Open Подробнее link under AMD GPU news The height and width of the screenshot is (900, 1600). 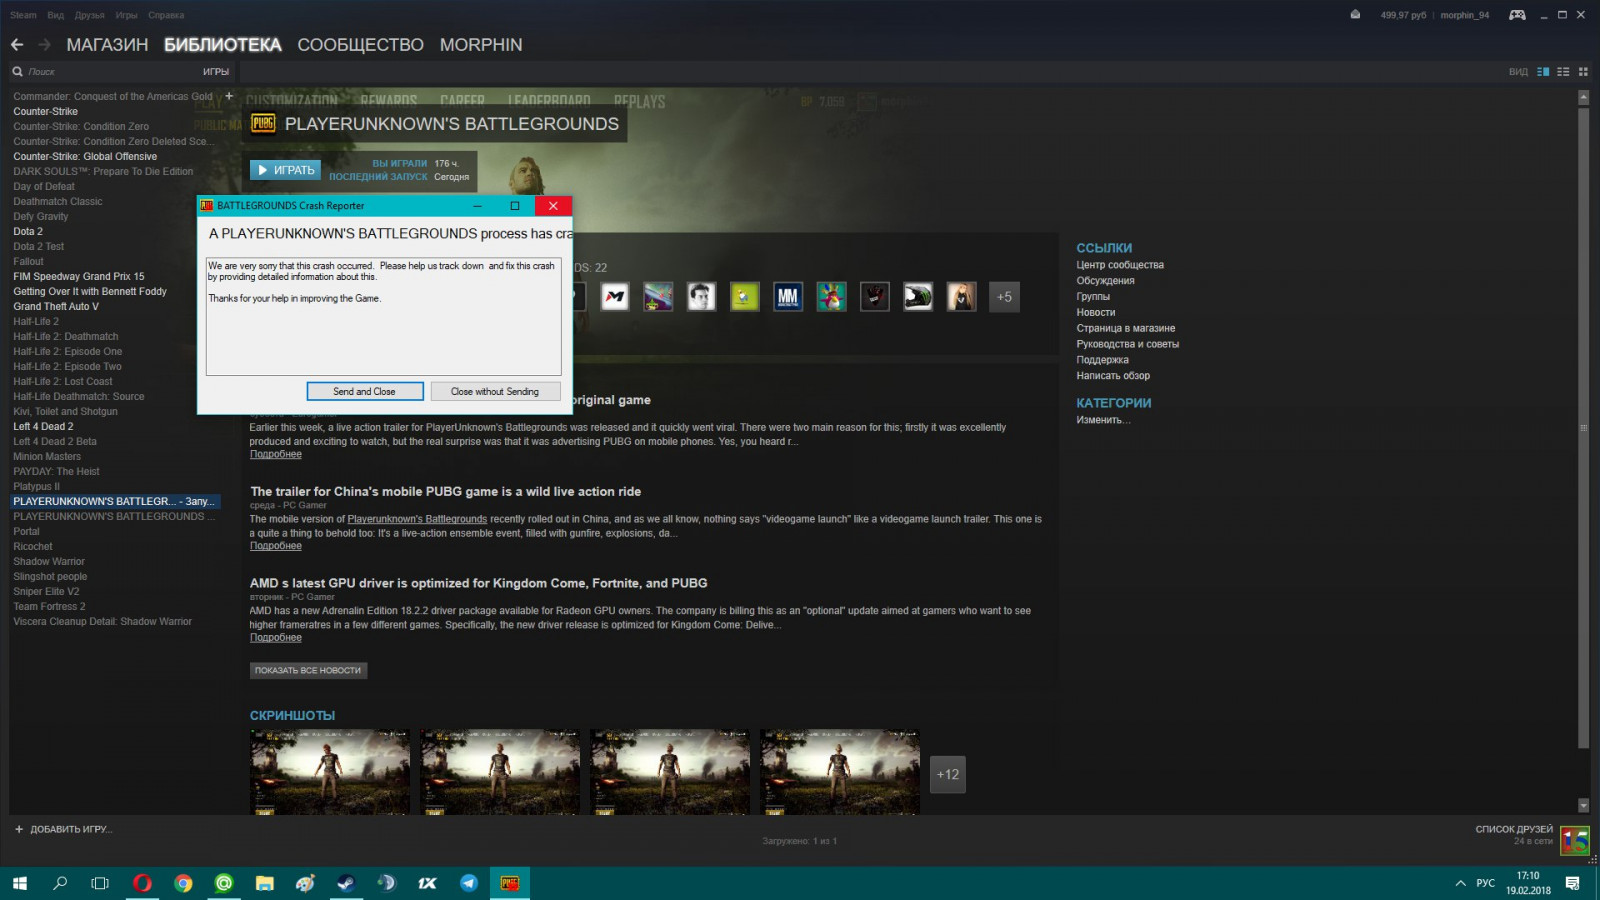click(x=275, y=637)
